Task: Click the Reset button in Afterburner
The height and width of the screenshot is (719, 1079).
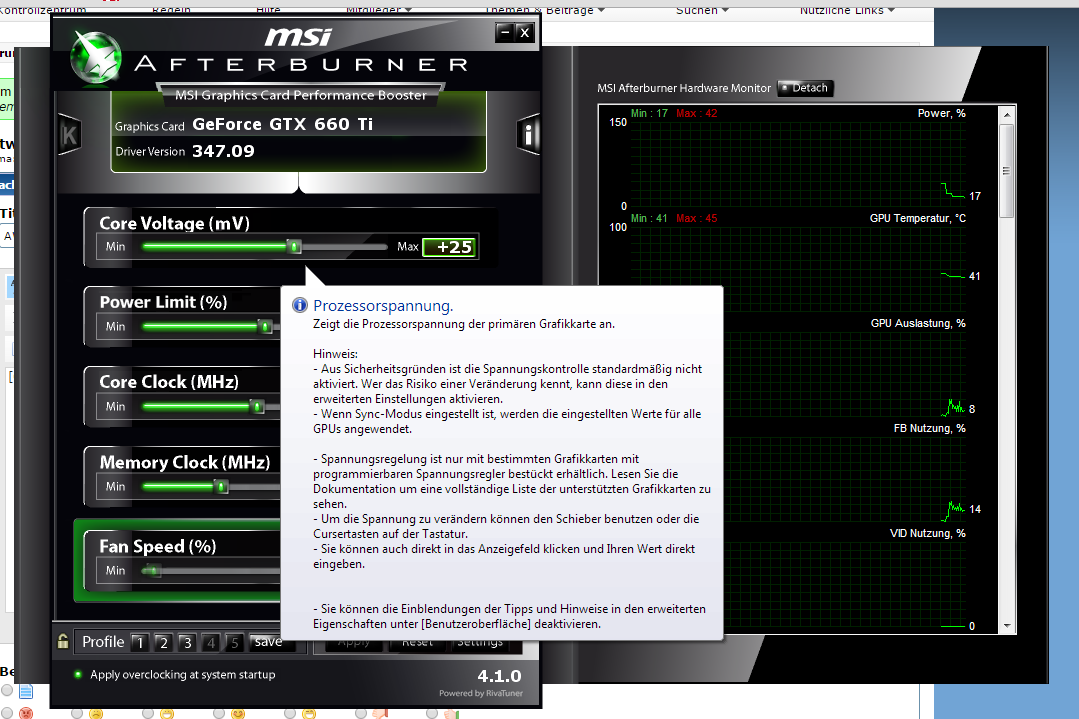Action: [x=417, y=643]
